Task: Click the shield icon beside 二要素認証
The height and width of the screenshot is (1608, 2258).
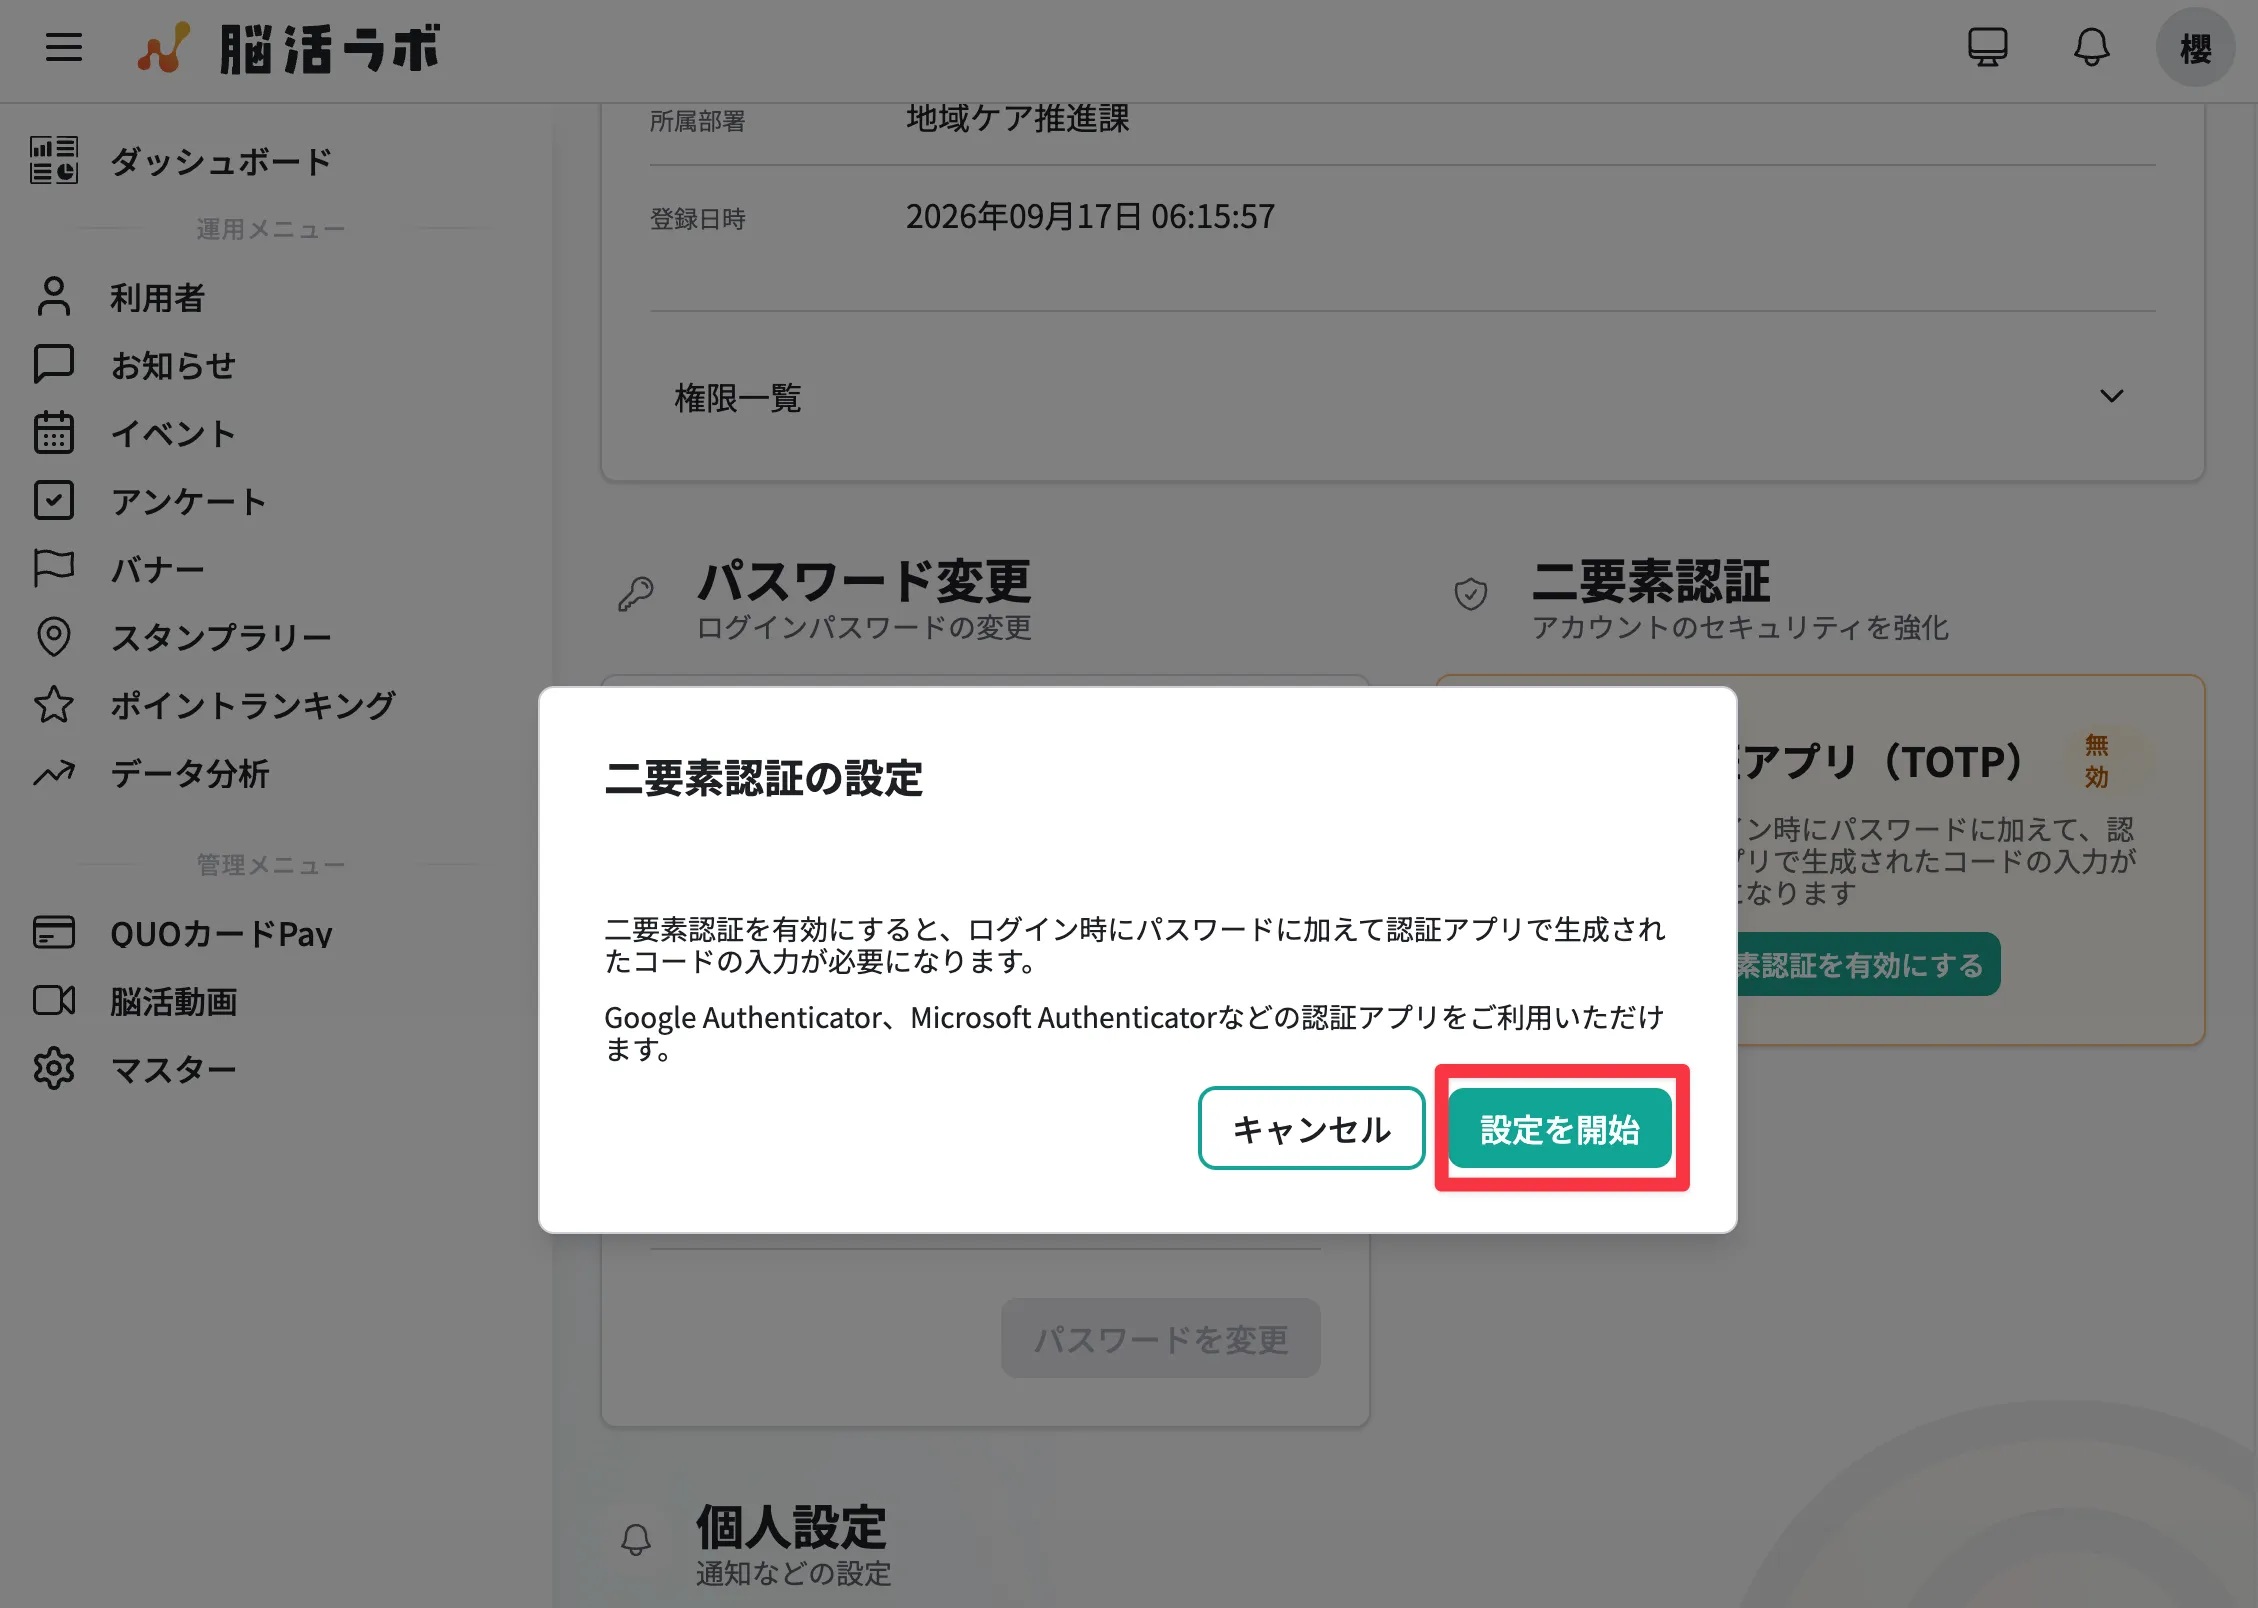Action: tap(1470, 594)
